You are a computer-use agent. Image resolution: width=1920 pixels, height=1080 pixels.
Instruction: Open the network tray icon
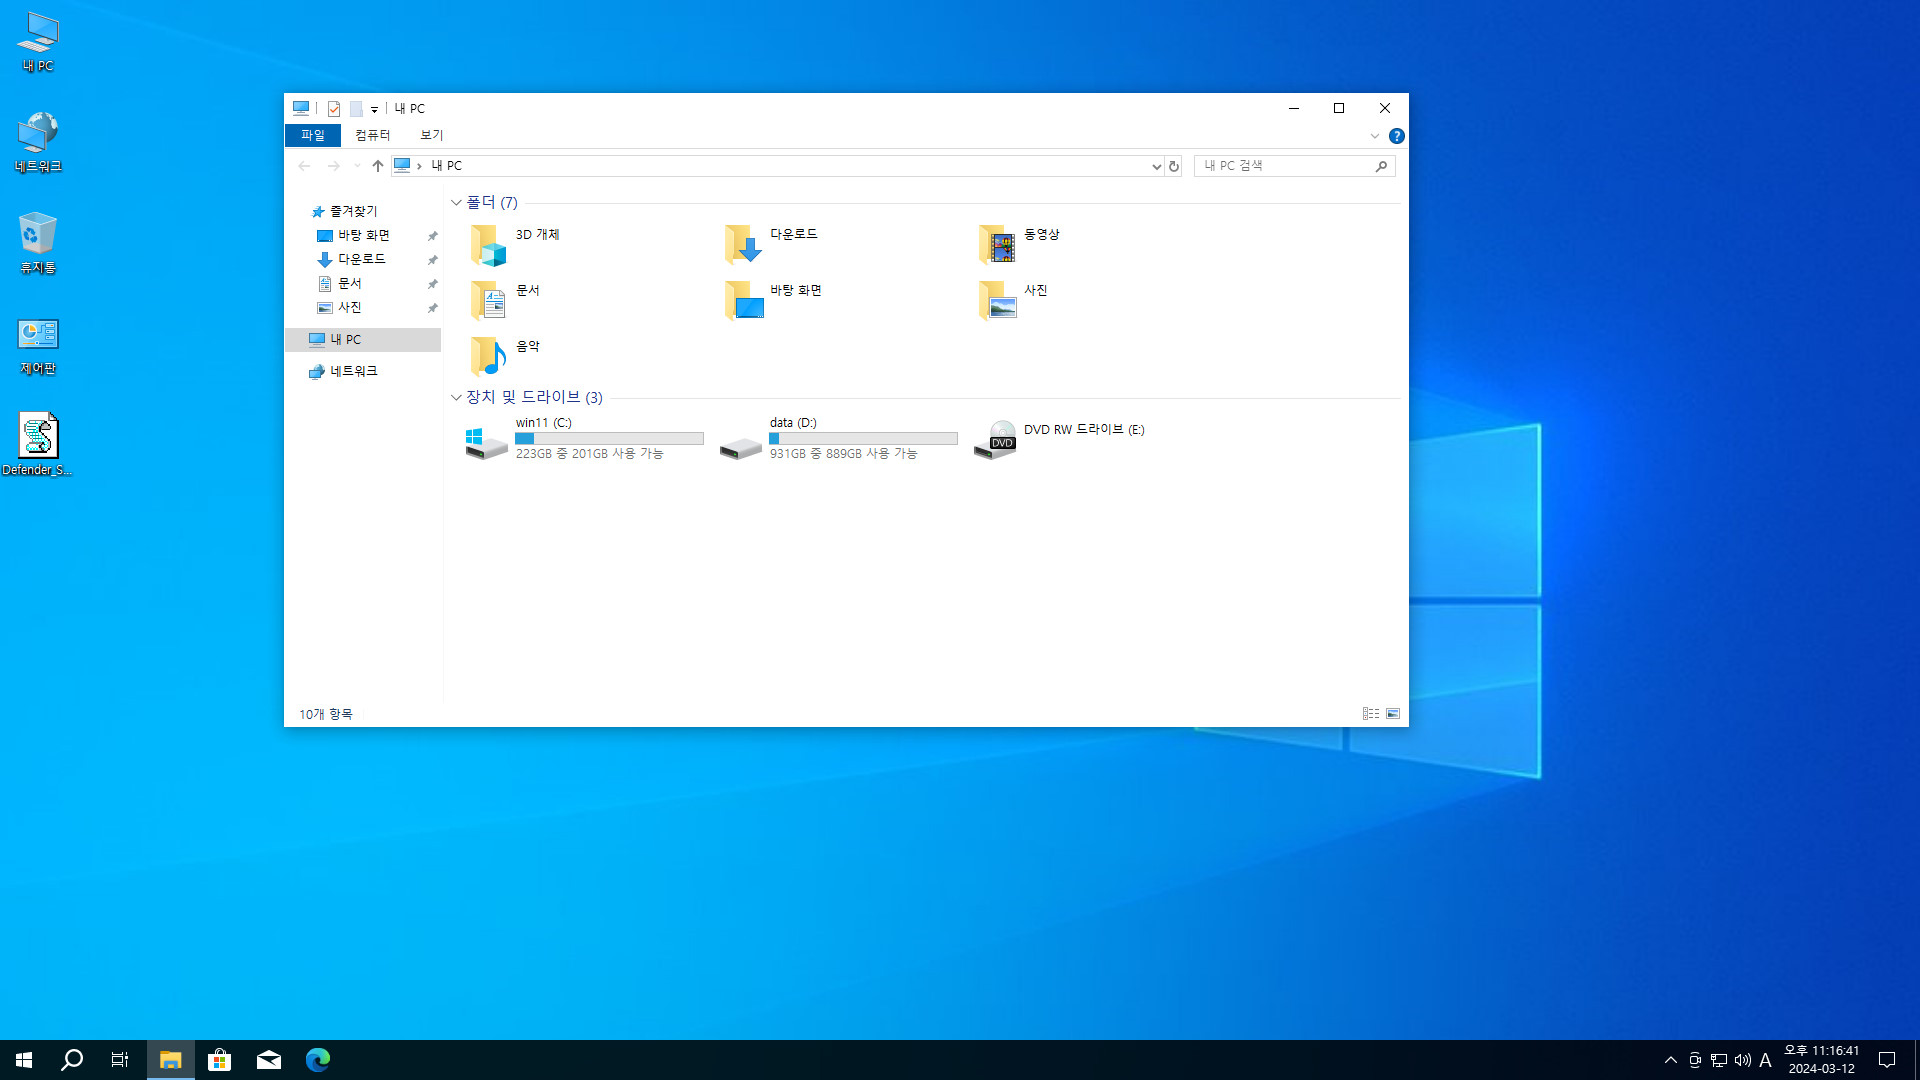(1719, 1060)
